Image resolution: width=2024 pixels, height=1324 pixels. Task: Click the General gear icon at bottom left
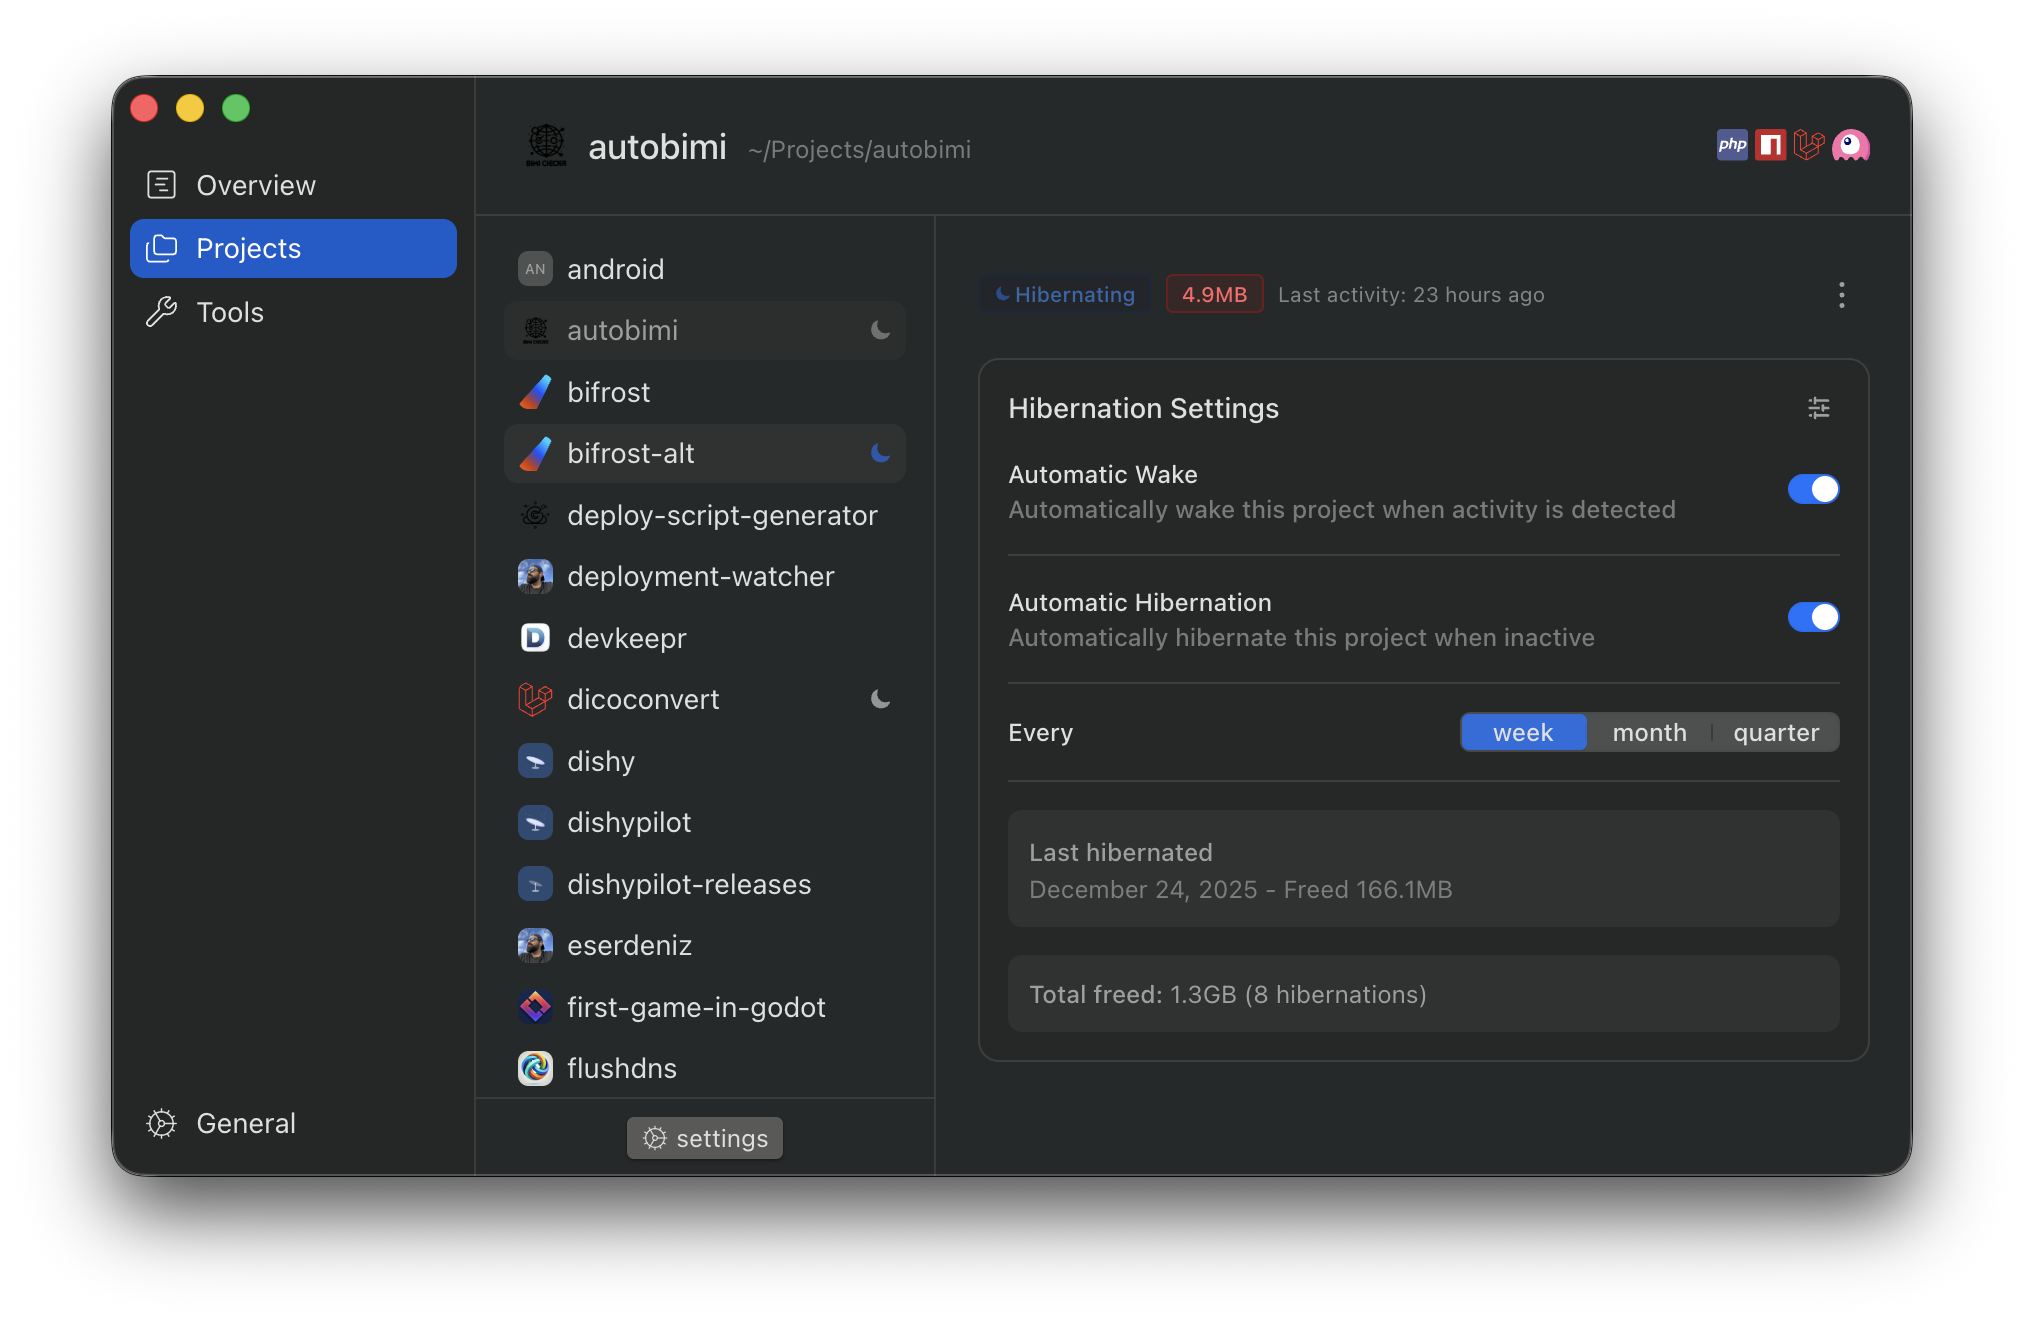[161, 1123]
